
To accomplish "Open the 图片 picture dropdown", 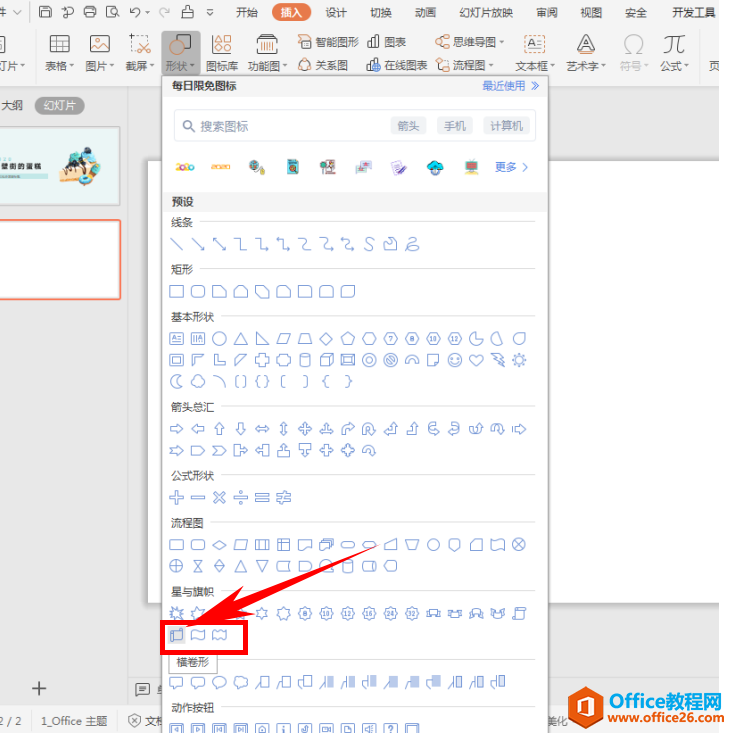I will coord(99,53).
